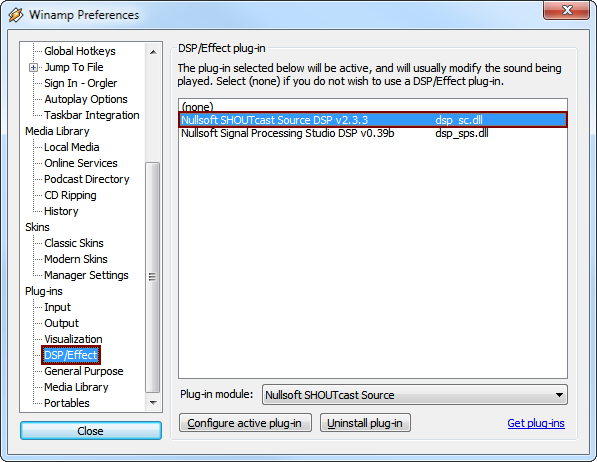Open Manager Settings preferences
Image resolution: width=597 pixels, height=462 pixels.
click(86, 275)
